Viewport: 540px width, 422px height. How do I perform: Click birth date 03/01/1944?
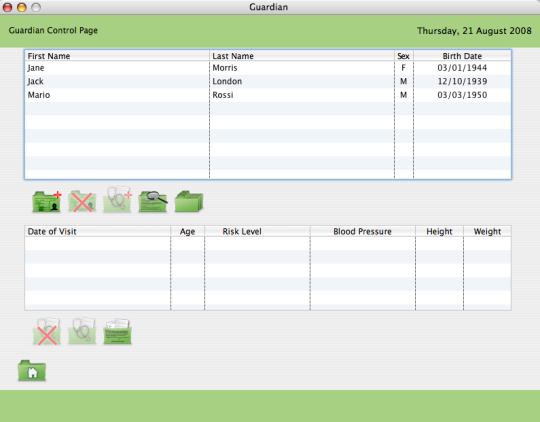462,68
